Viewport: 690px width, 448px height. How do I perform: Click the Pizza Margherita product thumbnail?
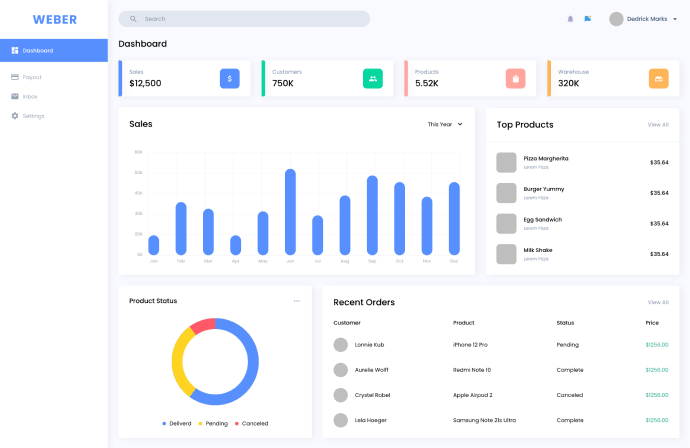pos(507,162)
